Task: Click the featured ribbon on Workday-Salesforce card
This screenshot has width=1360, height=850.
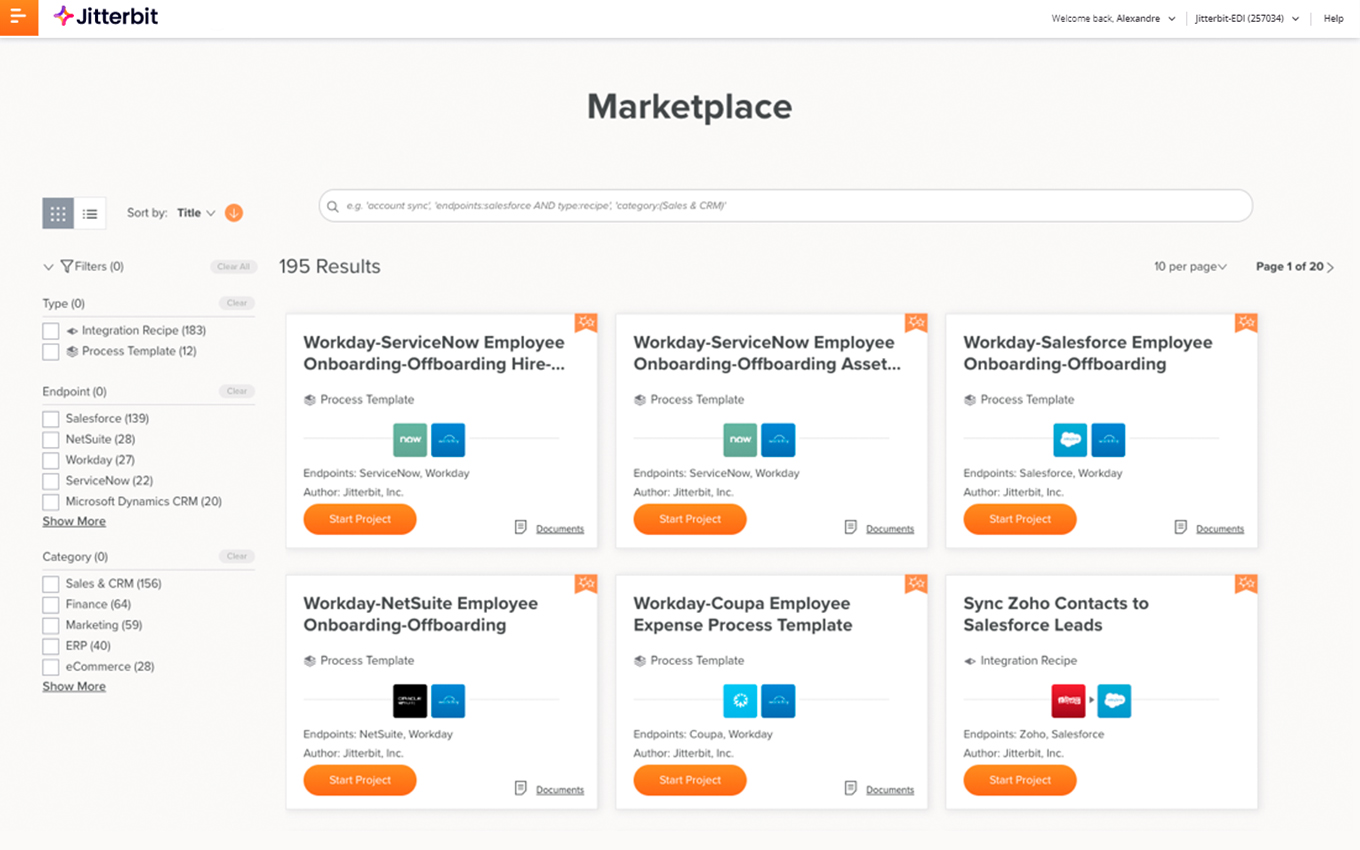Action: pos(1246,323)
